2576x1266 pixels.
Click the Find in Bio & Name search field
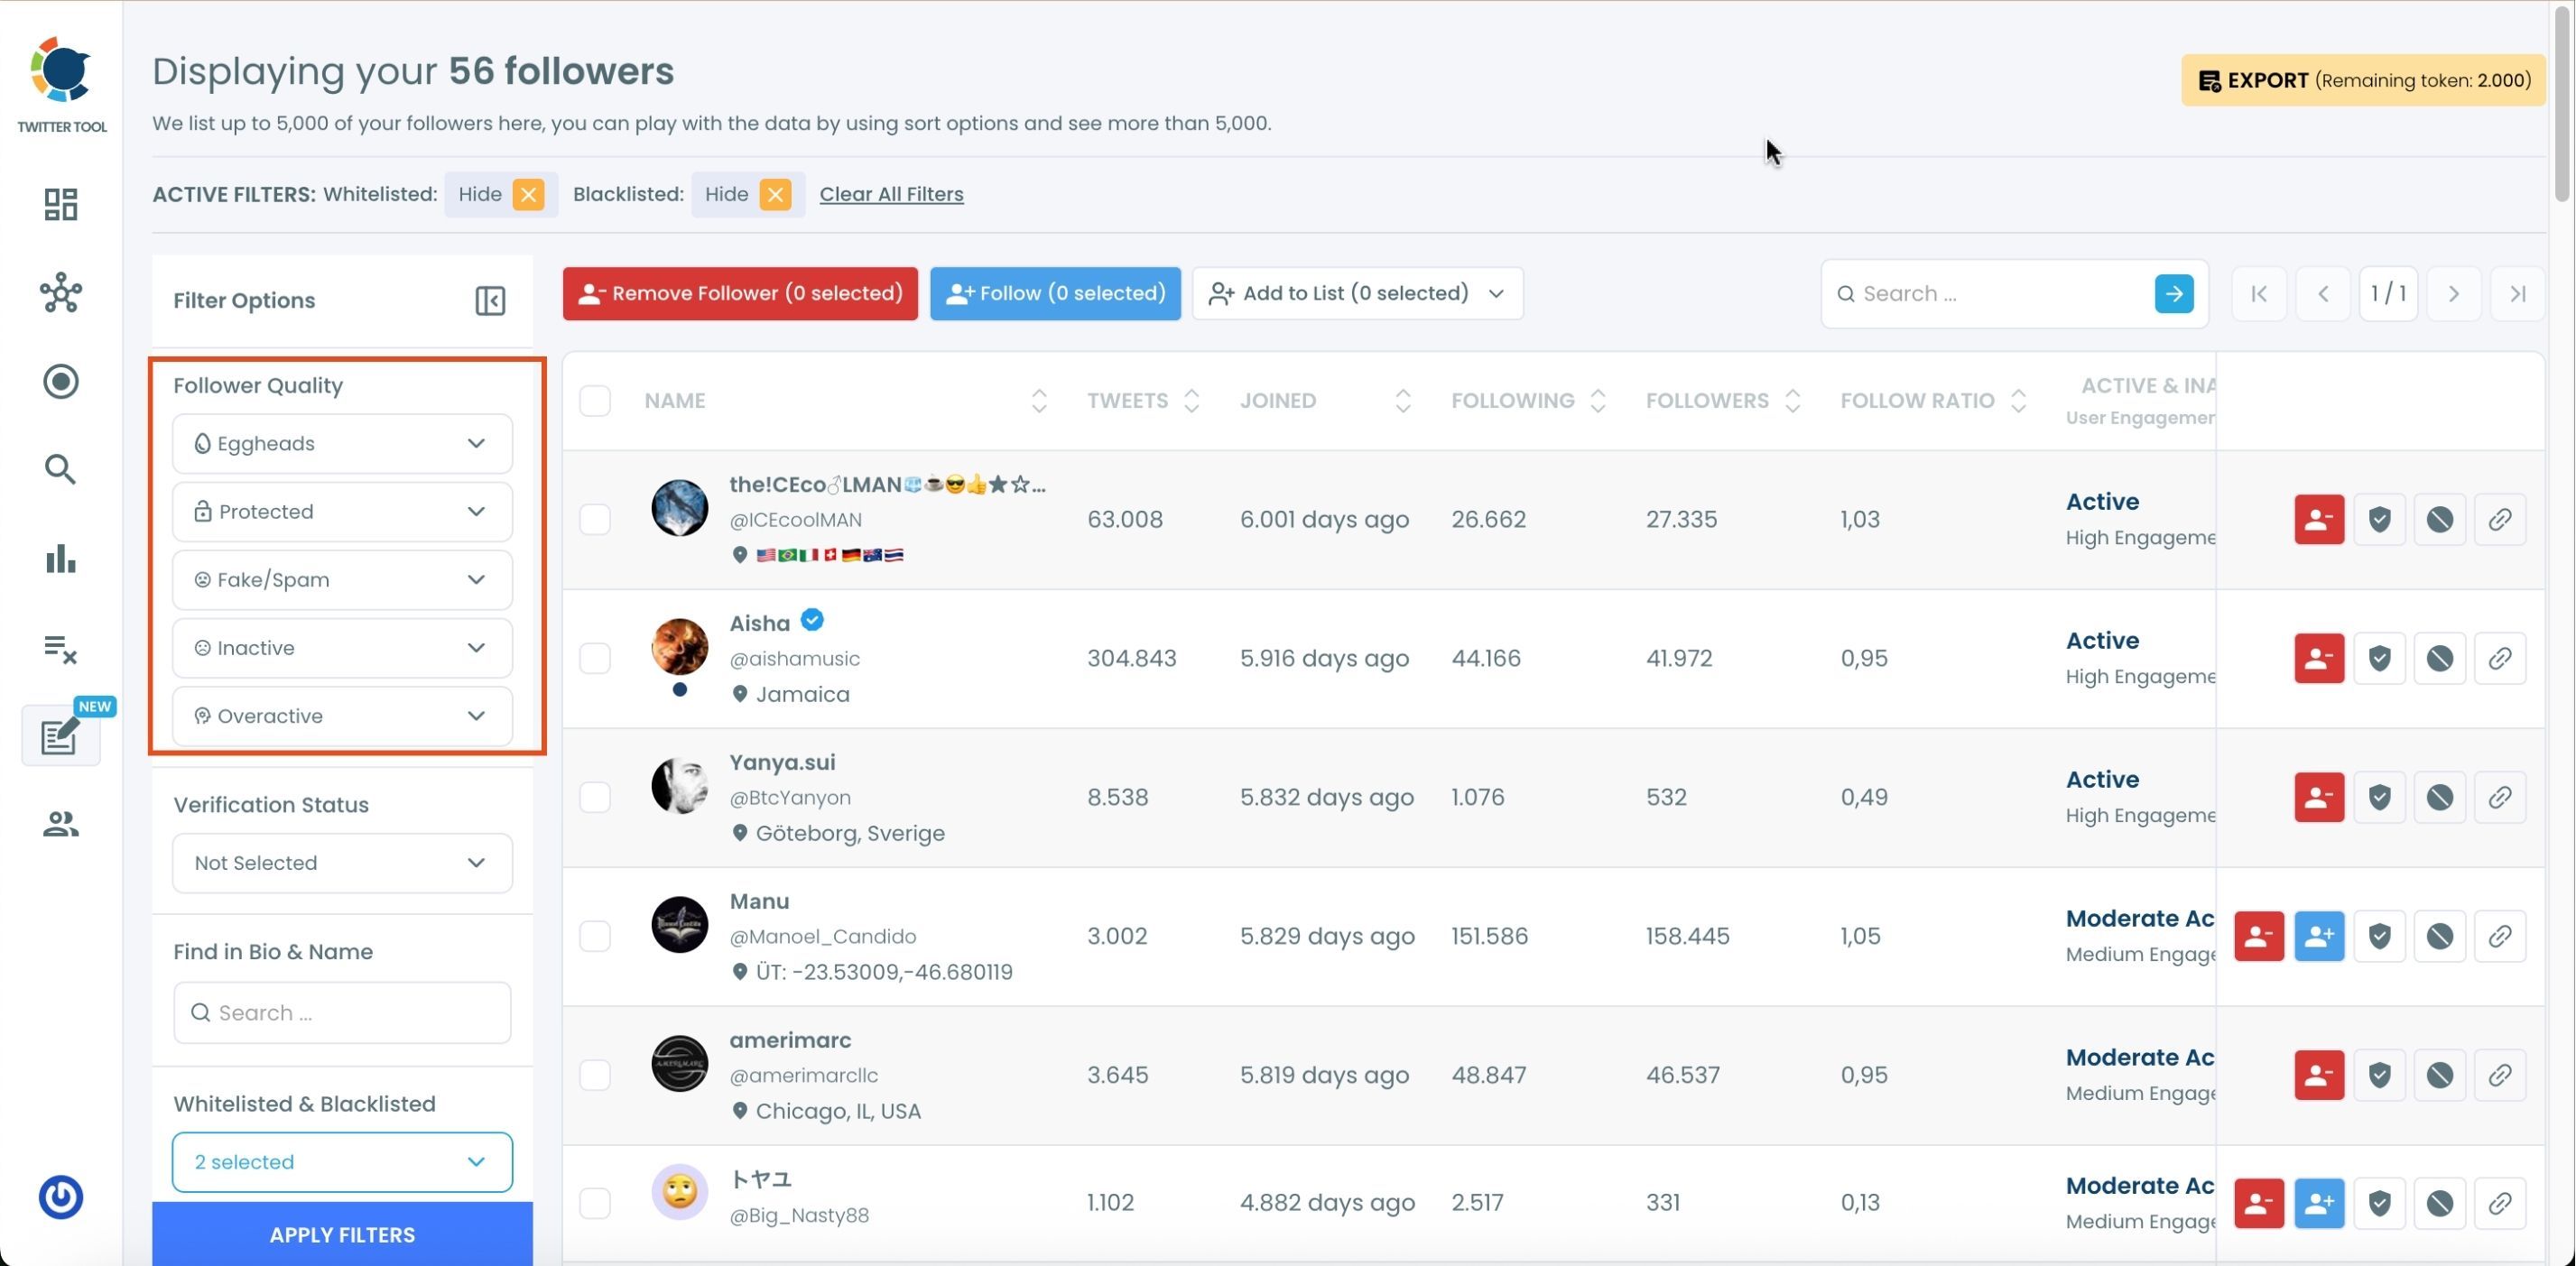point(342,1012)
